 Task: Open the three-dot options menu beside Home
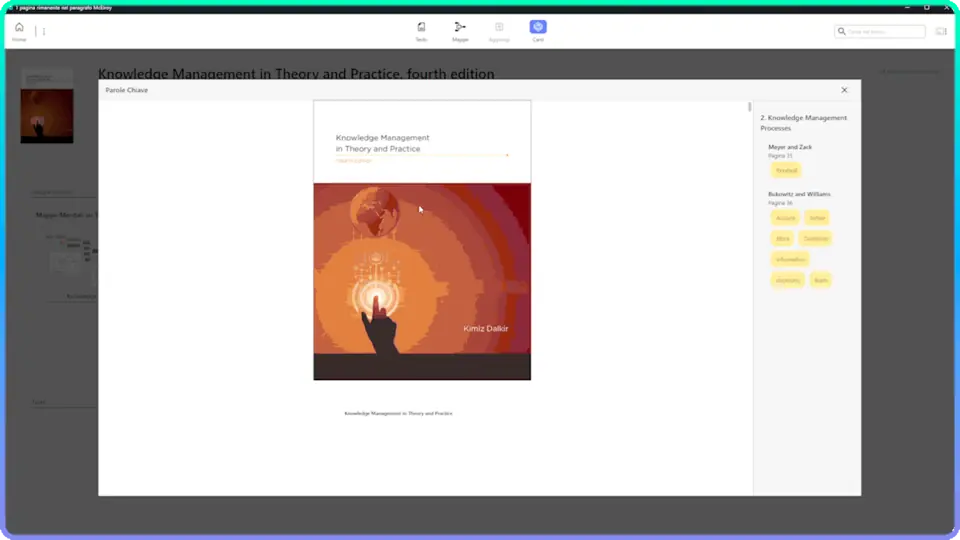(x=43, y=31)
